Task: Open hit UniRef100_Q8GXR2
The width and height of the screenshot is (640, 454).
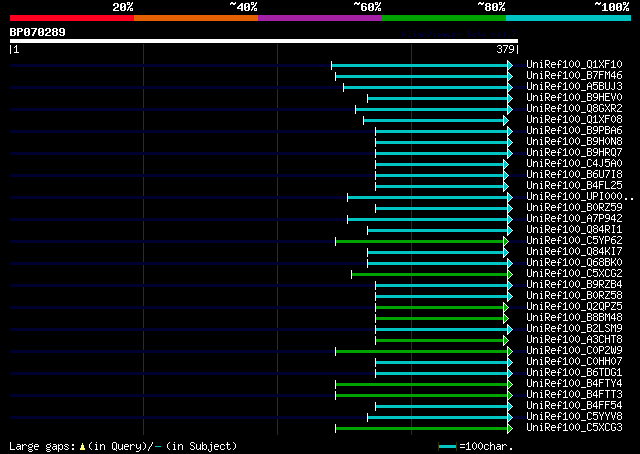Action: (x=574, y=109)
